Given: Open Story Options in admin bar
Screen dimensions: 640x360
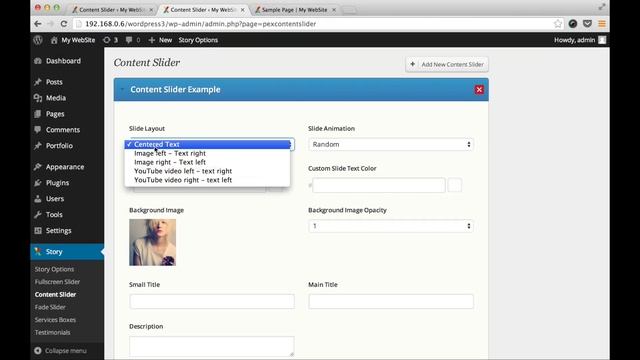Looking at the screenshot, I should click(198, 40).
